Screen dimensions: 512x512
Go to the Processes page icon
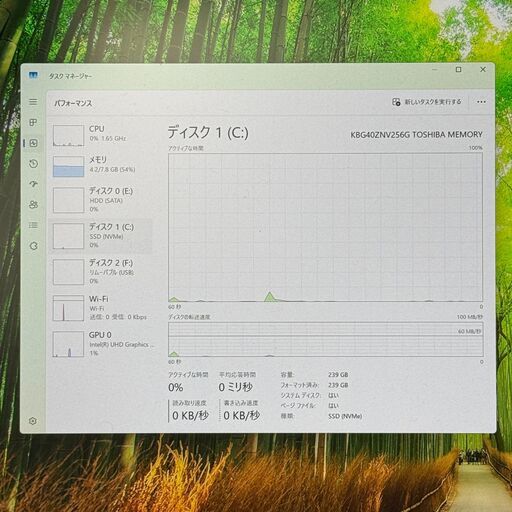[x=33, y=122]
